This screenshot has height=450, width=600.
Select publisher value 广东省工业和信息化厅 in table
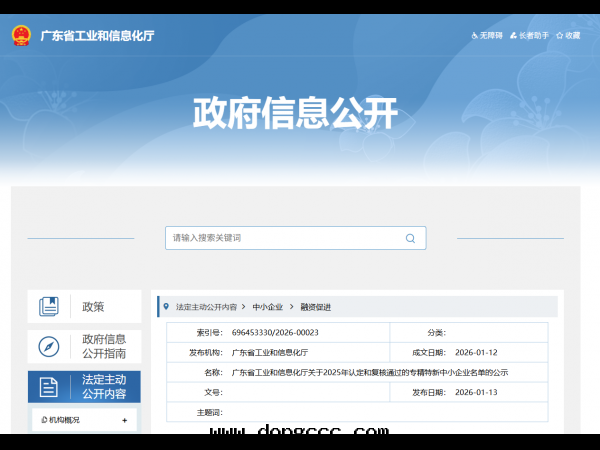click(270, 352)
